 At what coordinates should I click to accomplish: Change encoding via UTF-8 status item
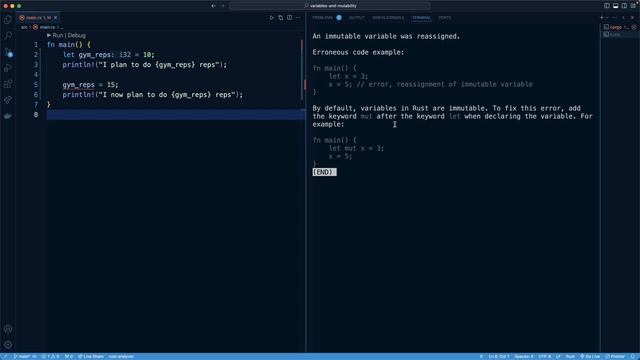[x=544, y=356]
